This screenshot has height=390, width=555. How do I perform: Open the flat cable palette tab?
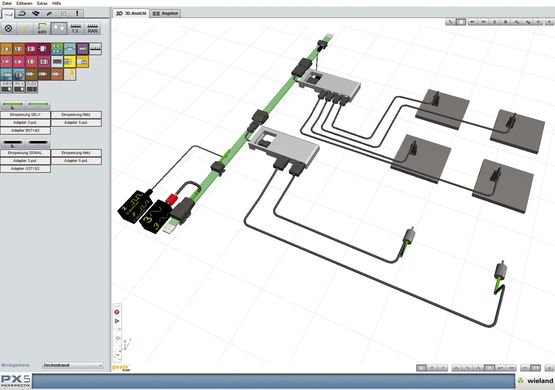[36, 13]
